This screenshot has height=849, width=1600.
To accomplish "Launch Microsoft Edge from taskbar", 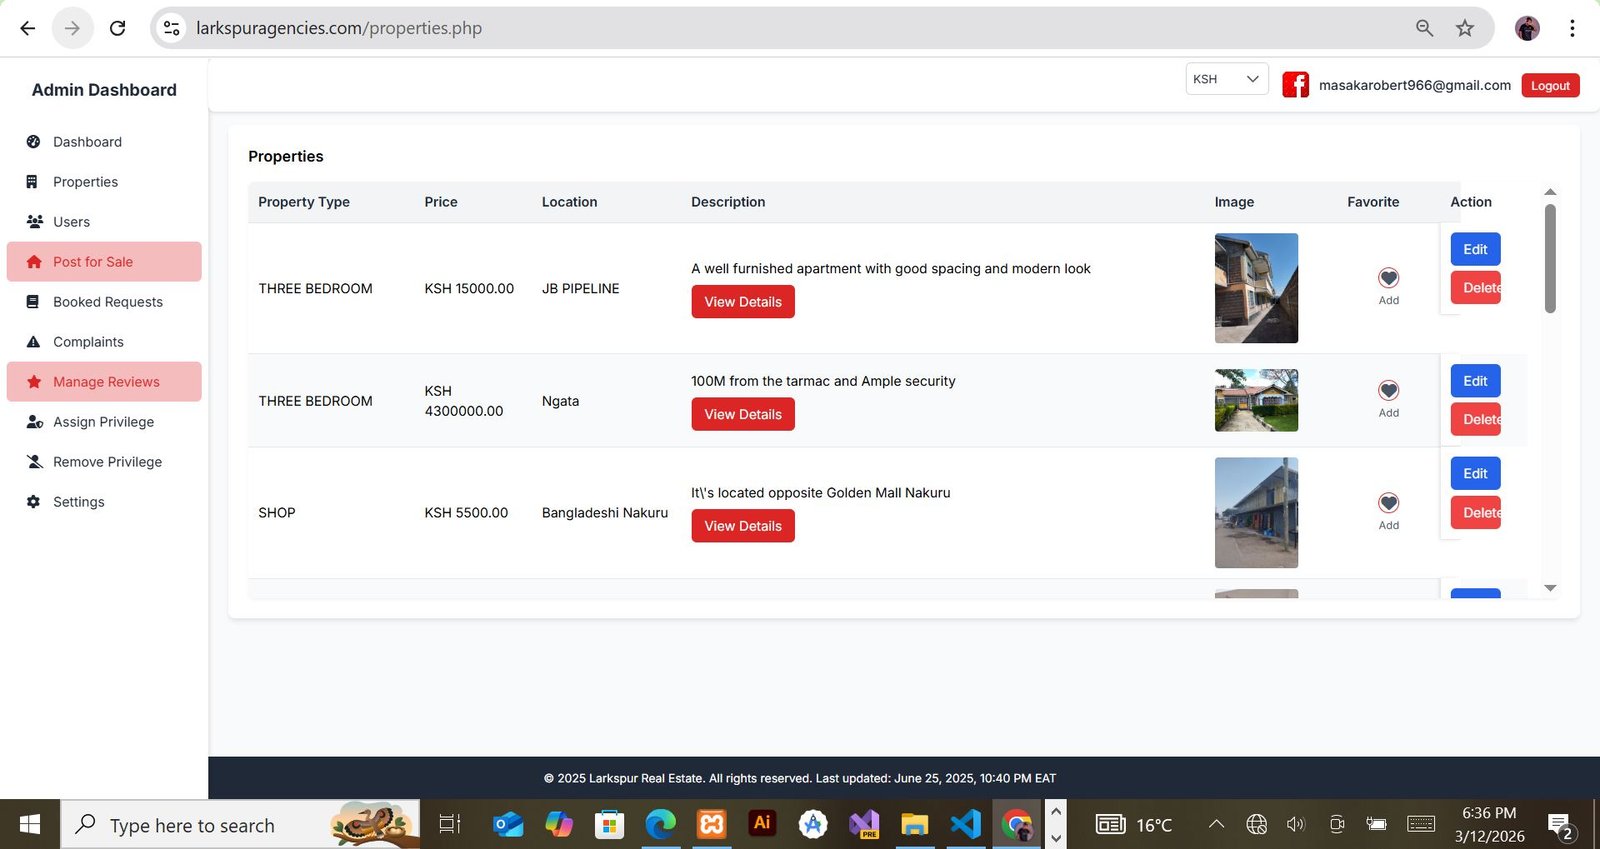I will click(x=660, y=824).
